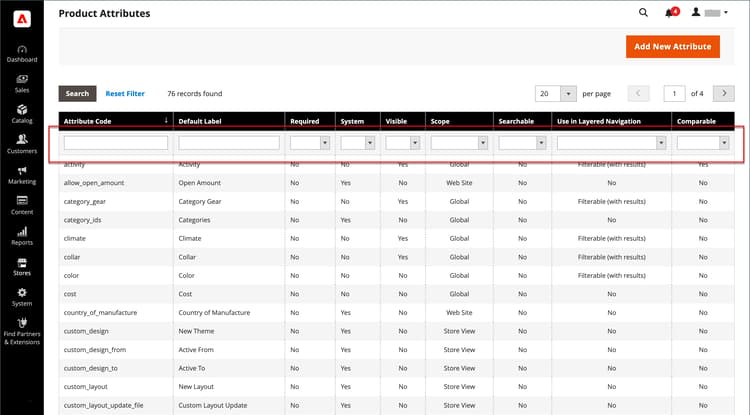Click the Default Label filter field
The image size is (750, 415).
[229, 142]
